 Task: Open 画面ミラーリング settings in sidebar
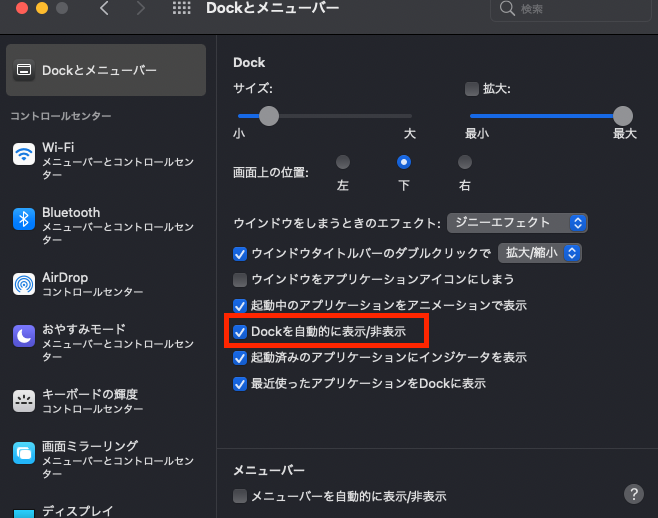tap(106, 460)
